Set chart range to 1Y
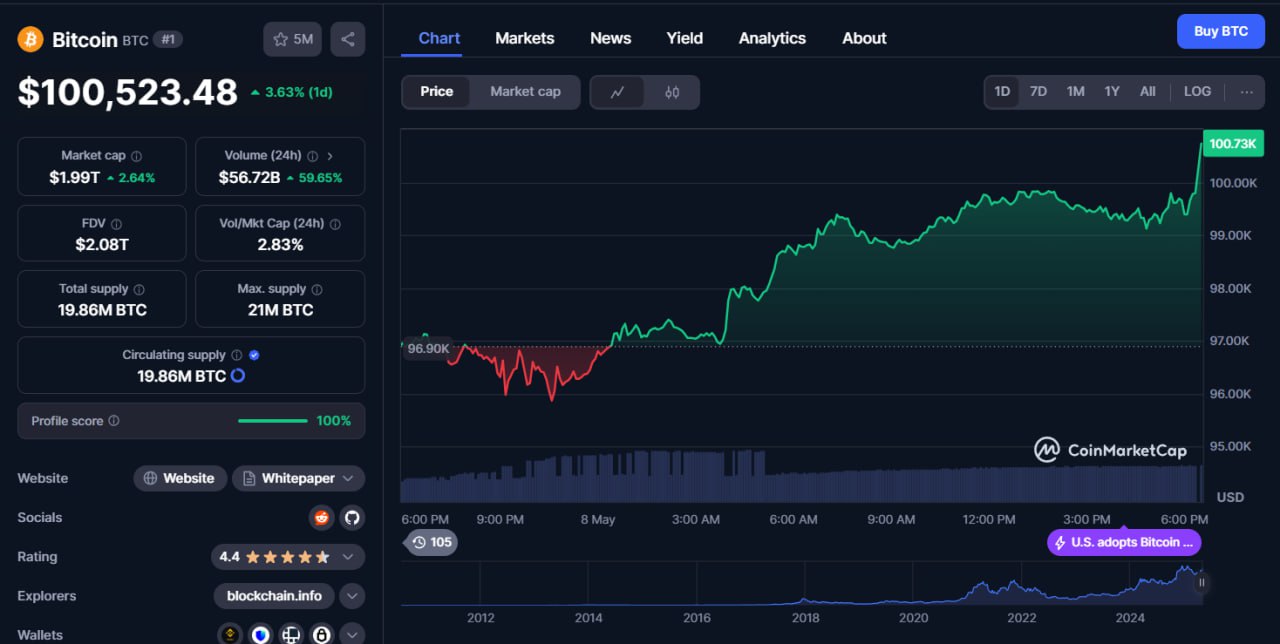The image size is (1280, 644). click(1112, 92)
